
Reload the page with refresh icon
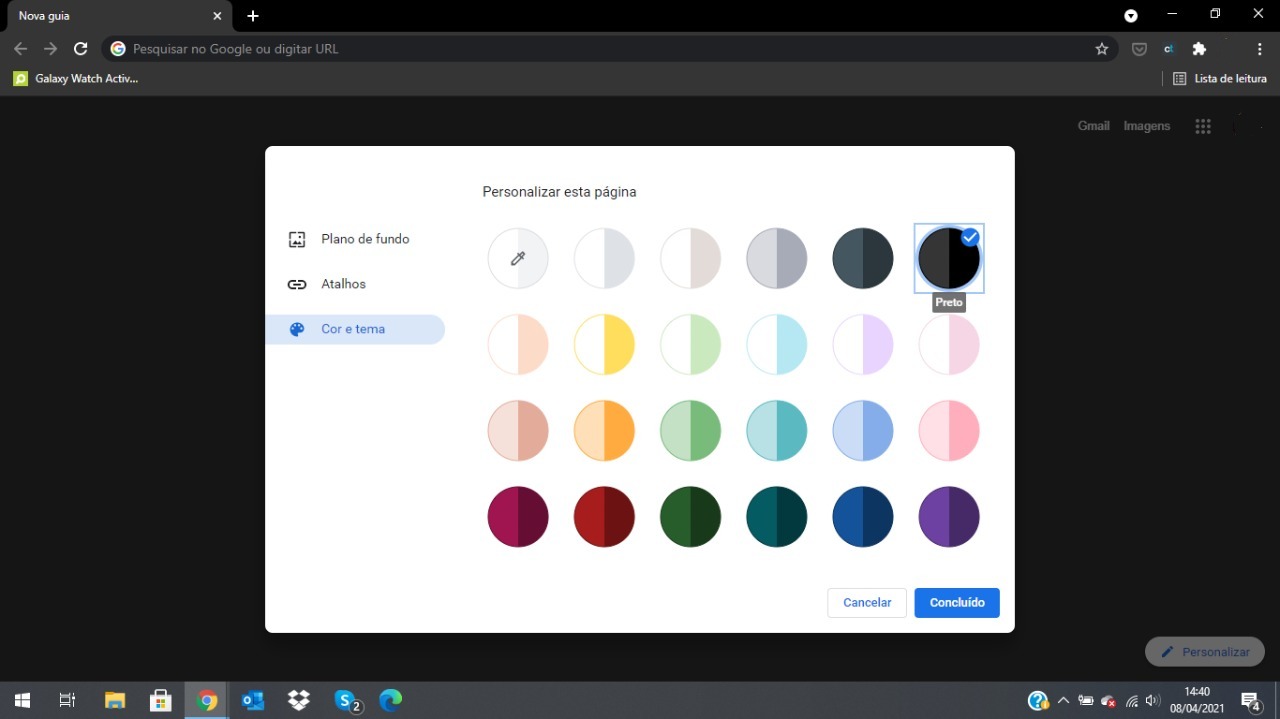[x=81, y=49]
